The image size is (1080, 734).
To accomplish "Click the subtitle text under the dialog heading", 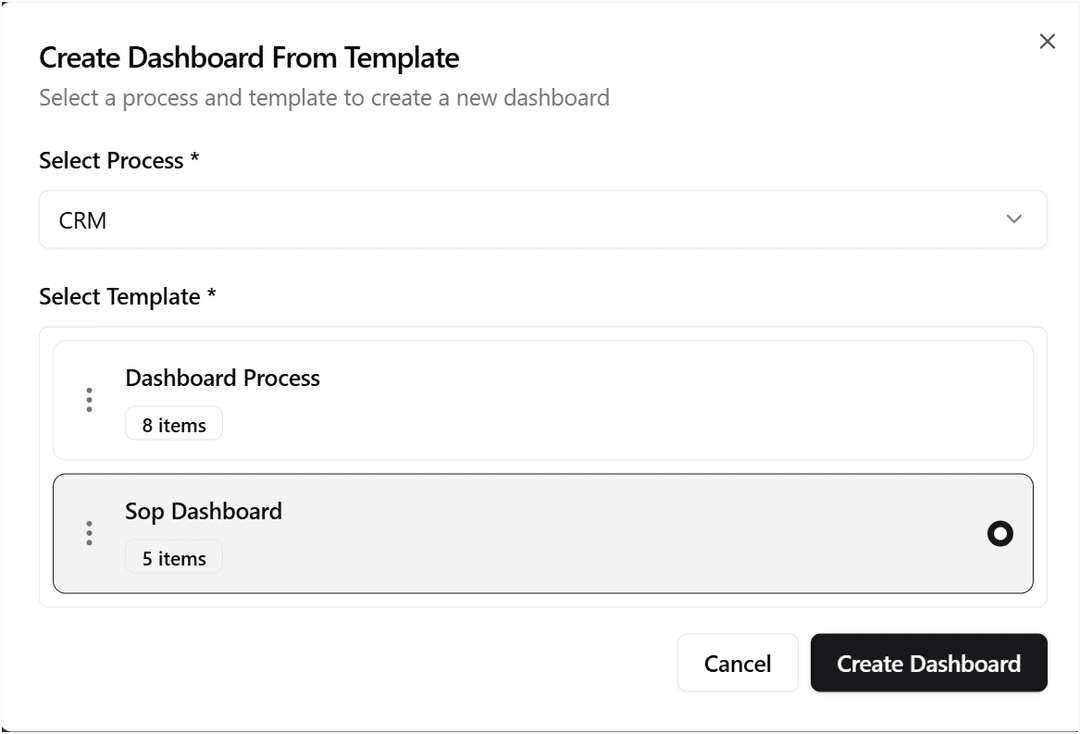I will point(324,98).
